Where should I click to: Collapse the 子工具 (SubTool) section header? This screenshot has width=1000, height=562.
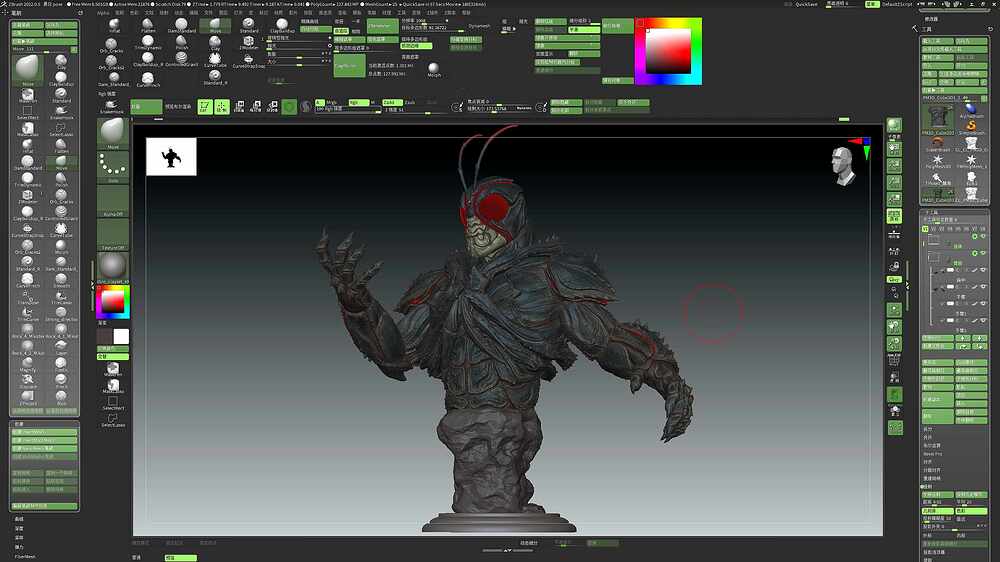tap(932, 212)
